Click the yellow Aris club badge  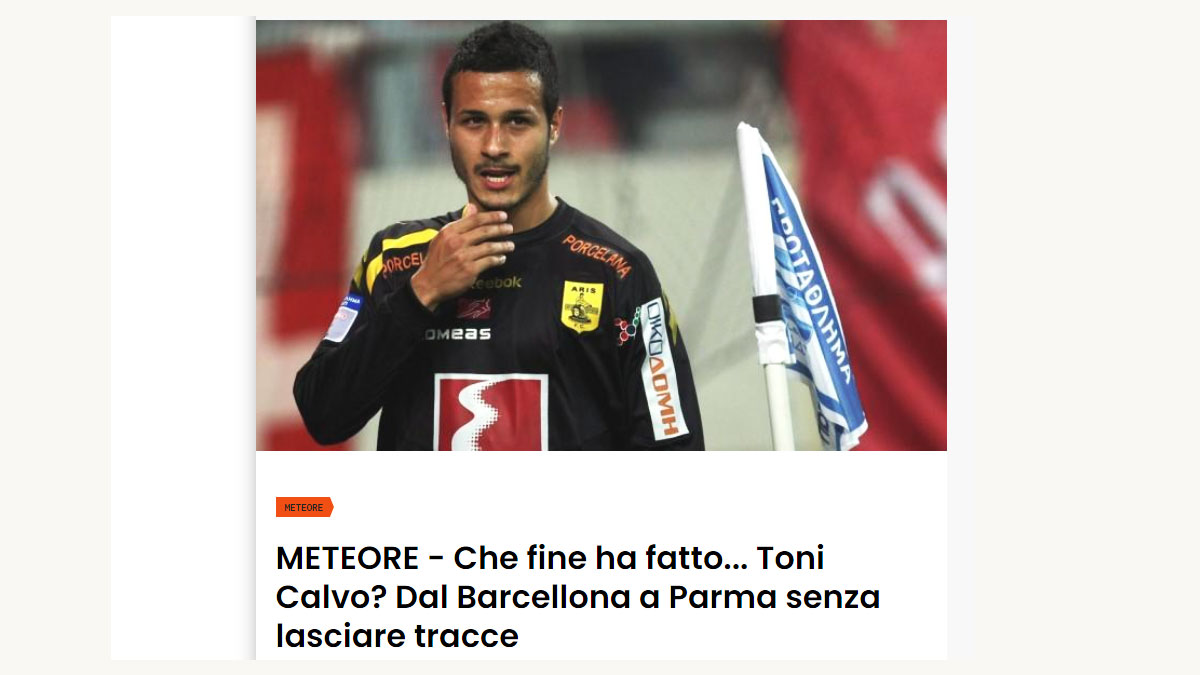pos(581,306)
